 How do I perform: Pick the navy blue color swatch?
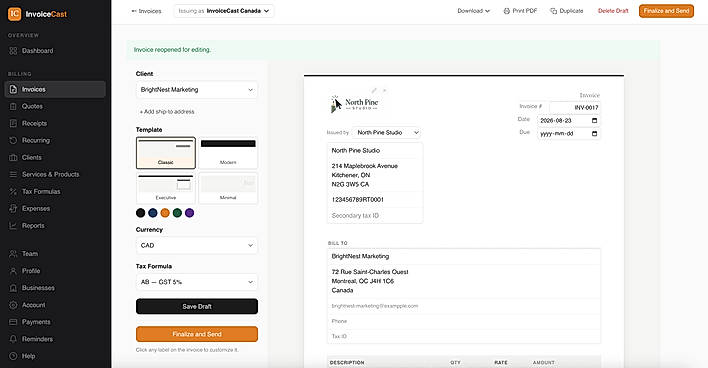point(153,213)
